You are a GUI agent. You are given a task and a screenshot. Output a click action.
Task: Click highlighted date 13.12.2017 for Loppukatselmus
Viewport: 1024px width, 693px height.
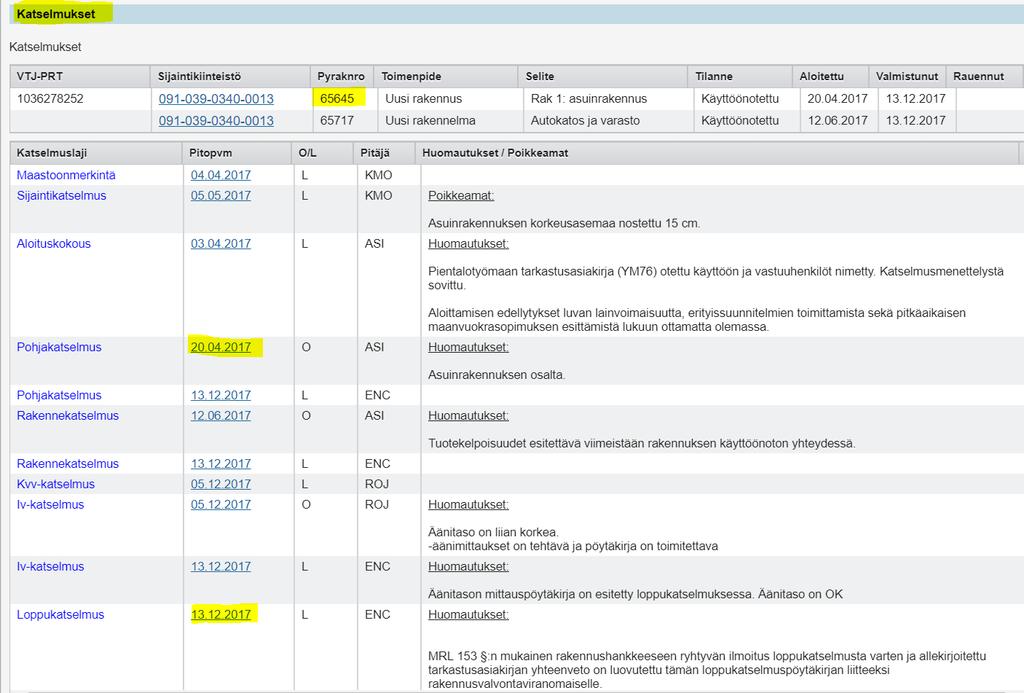coord(221,615)
